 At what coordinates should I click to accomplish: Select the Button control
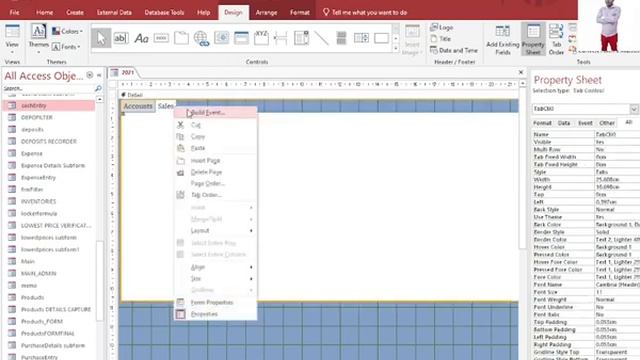pyautogui.click(x=161, y=38)
